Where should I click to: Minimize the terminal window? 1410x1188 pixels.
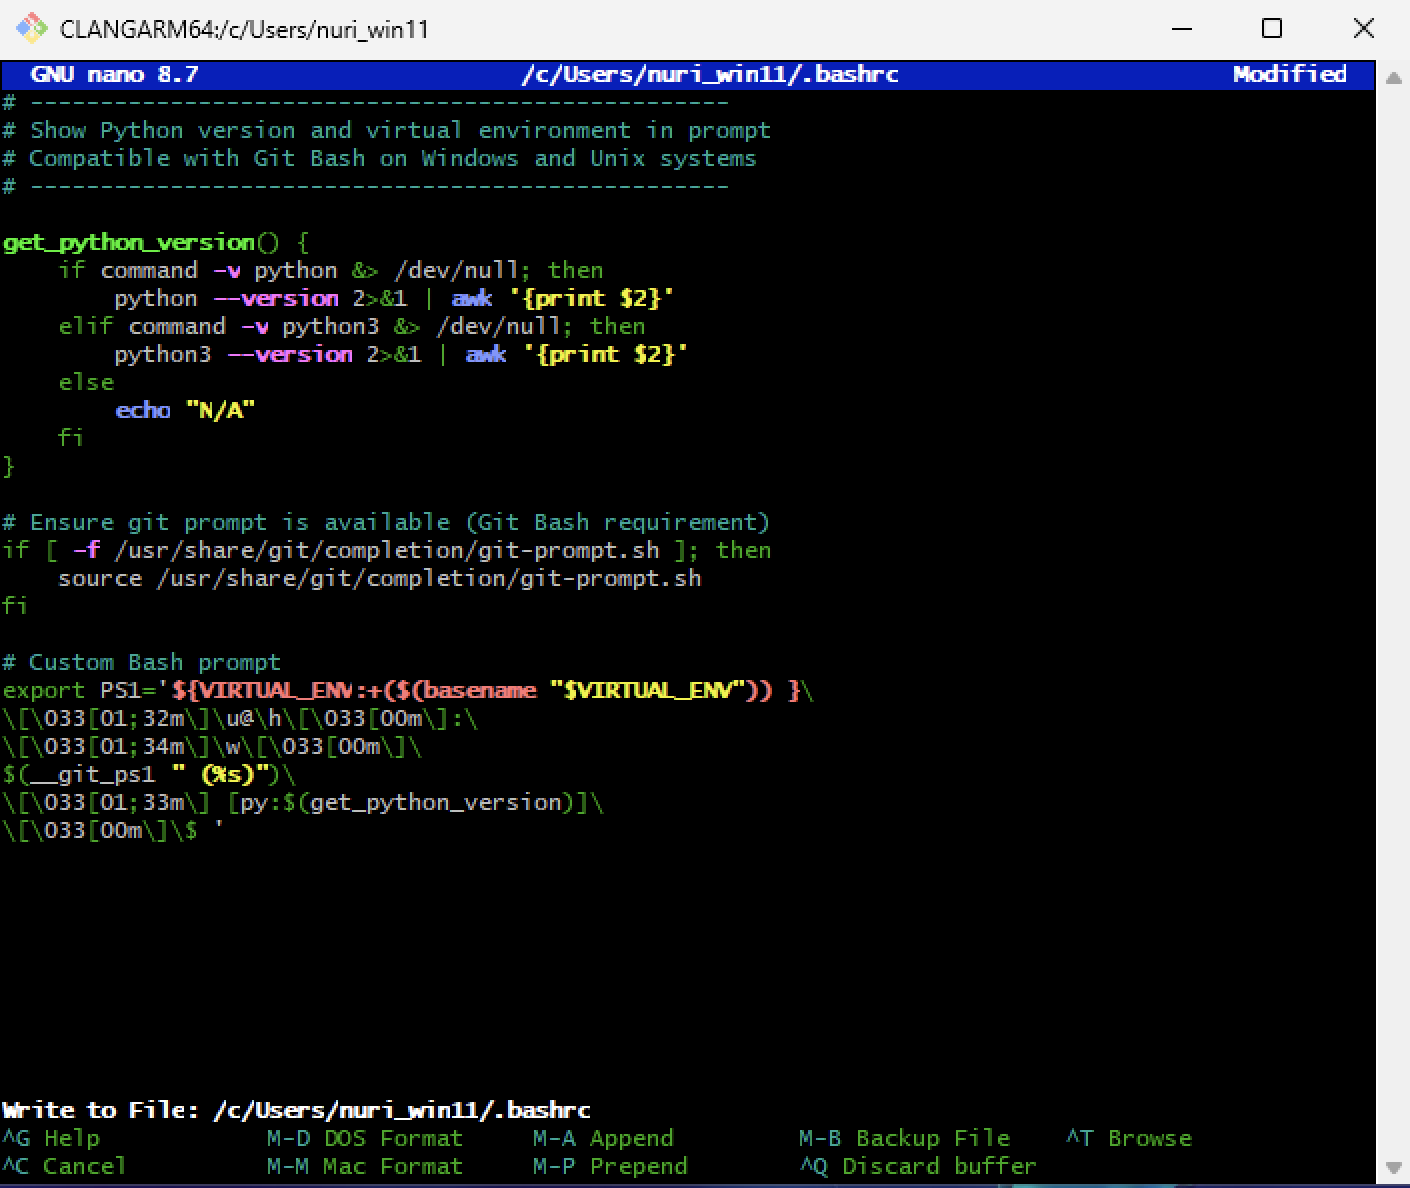(1182, 28)
